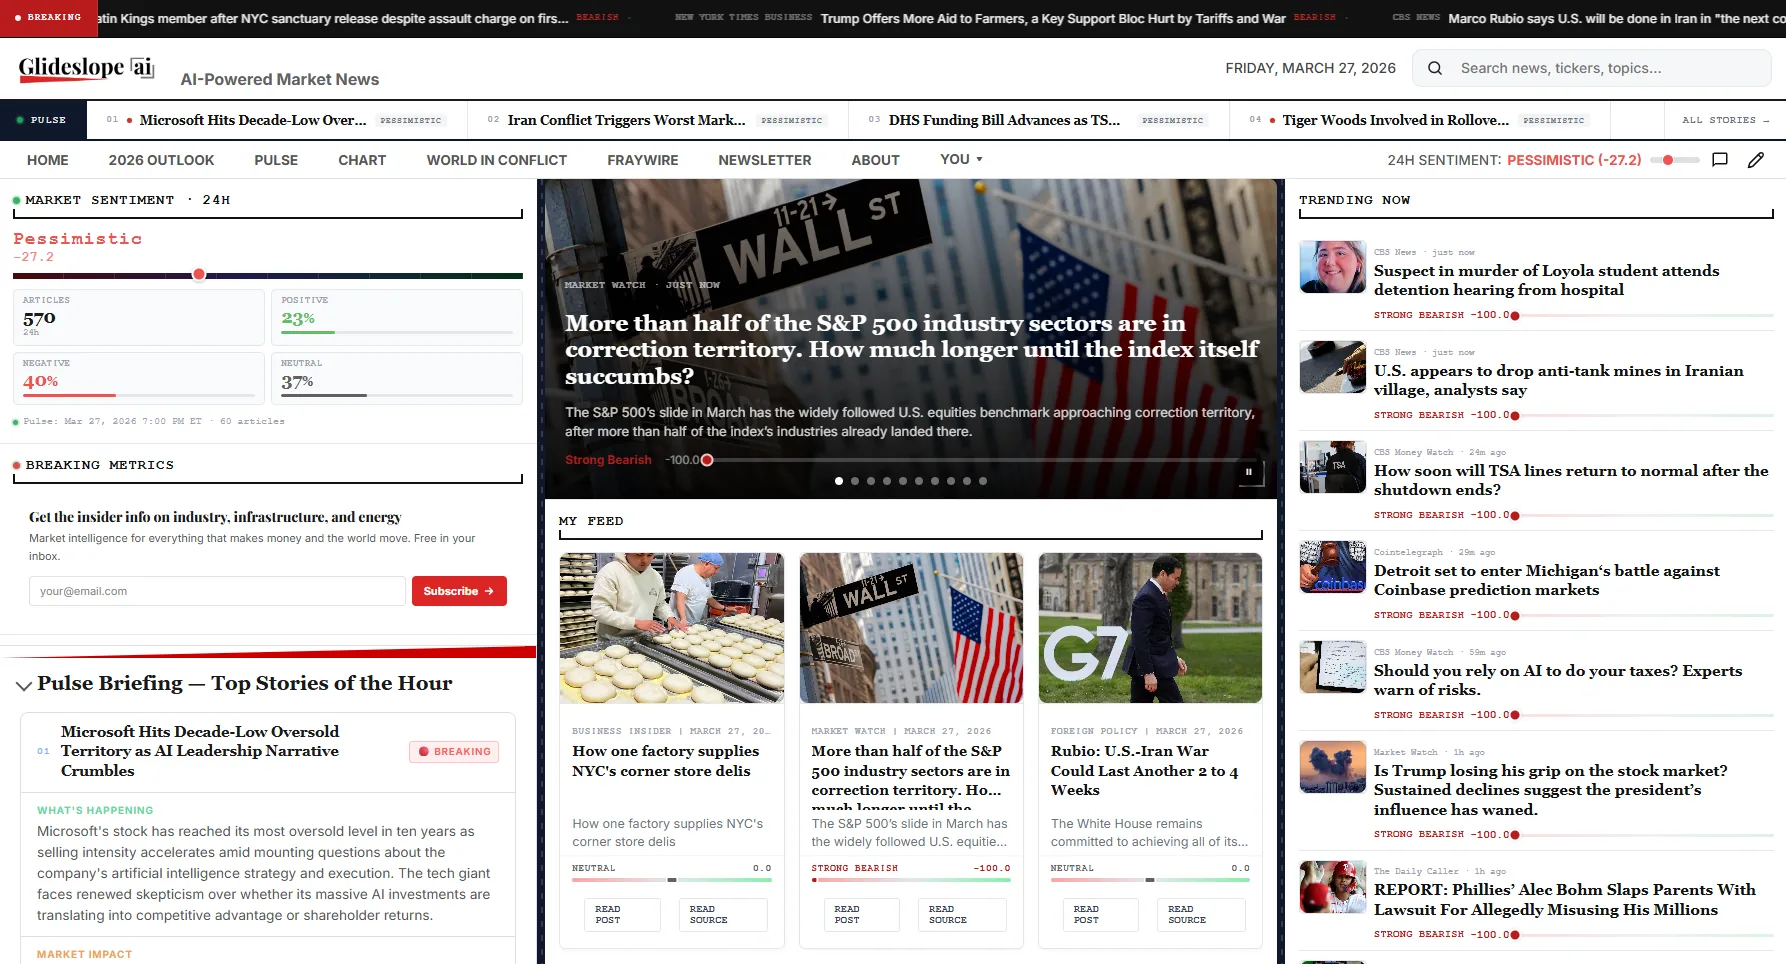
Task: Click the pencil edit icon
Action: (1756, 160)
